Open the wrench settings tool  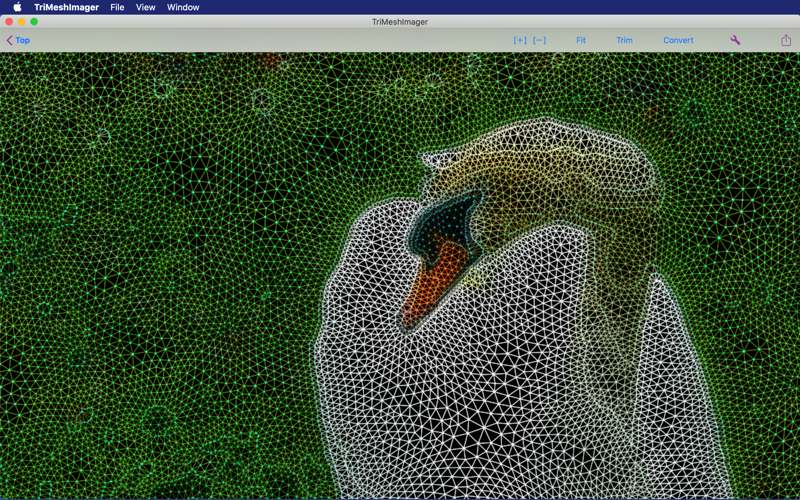tap(735, 40)
